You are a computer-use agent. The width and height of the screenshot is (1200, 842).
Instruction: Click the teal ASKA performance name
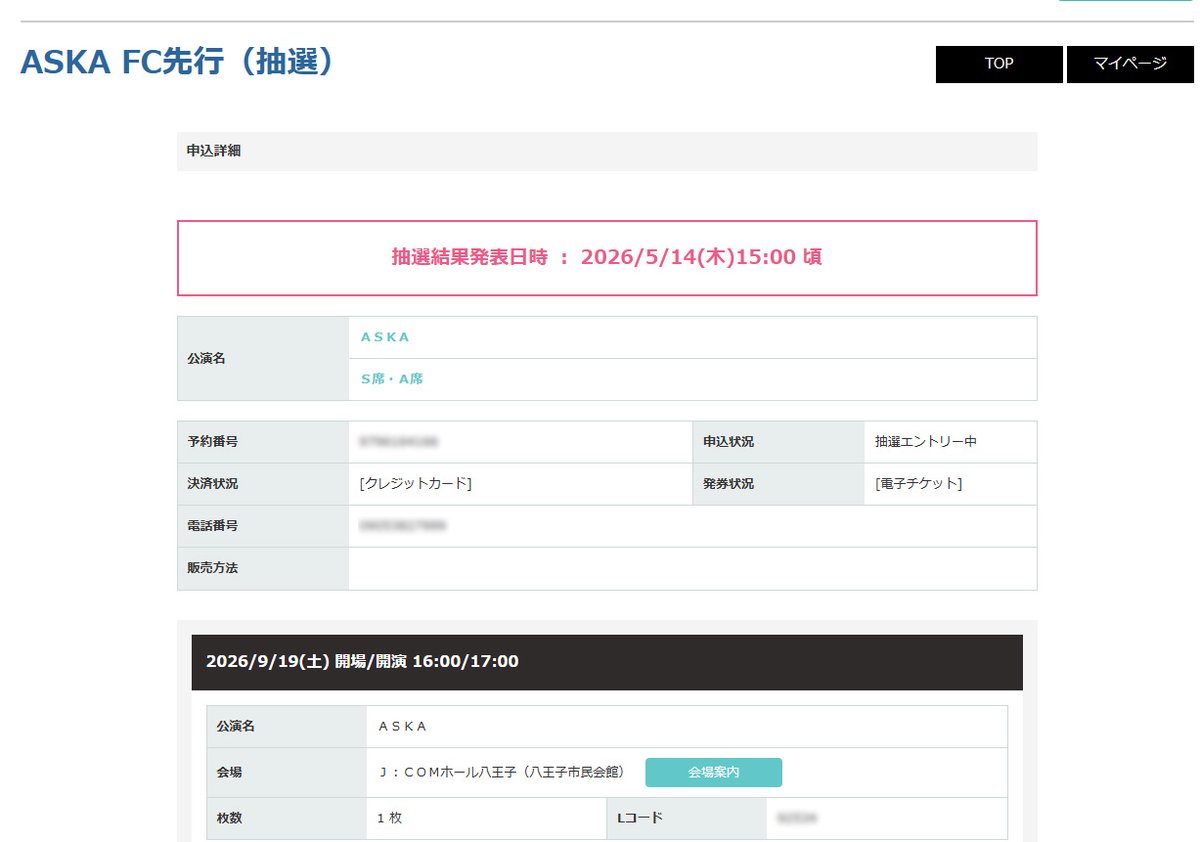(386, 337)
